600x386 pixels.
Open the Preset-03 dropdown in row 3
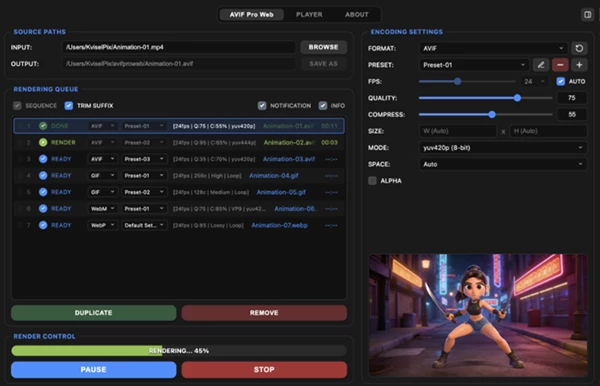coord(144,159)
